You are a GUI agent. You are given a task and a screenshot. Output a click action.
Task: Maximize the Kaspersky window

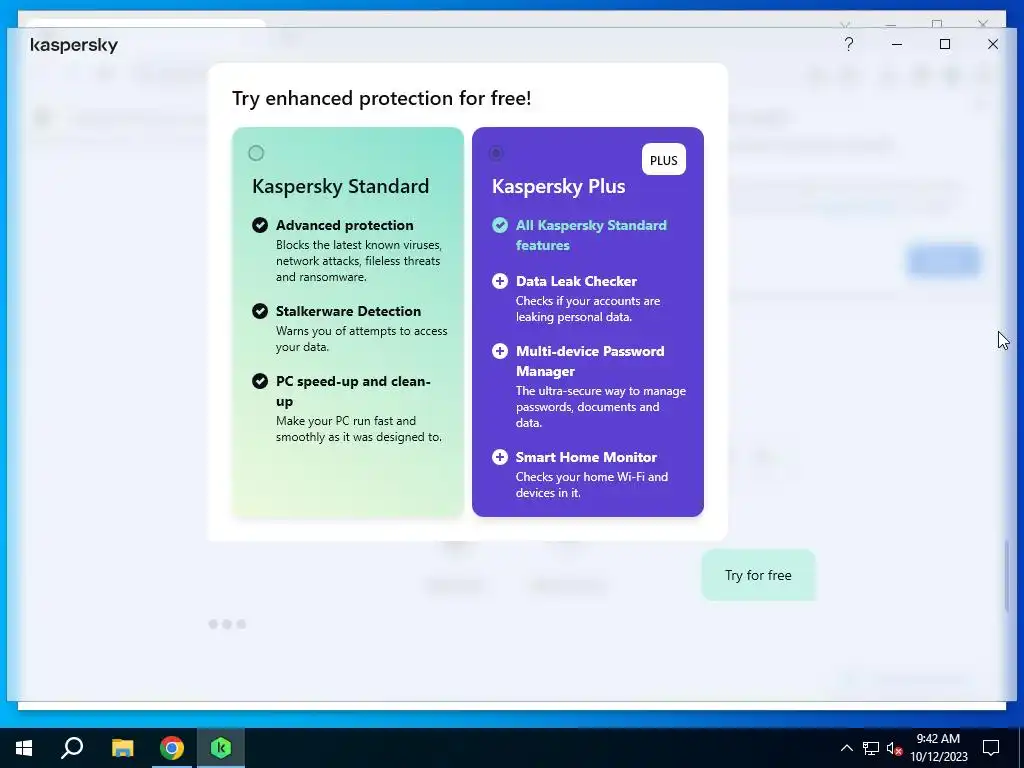click(x=944, y=44)
